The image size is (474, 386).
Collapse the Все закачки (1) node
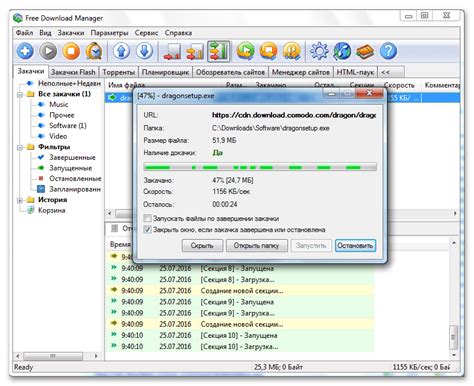[x=20, y=94]
